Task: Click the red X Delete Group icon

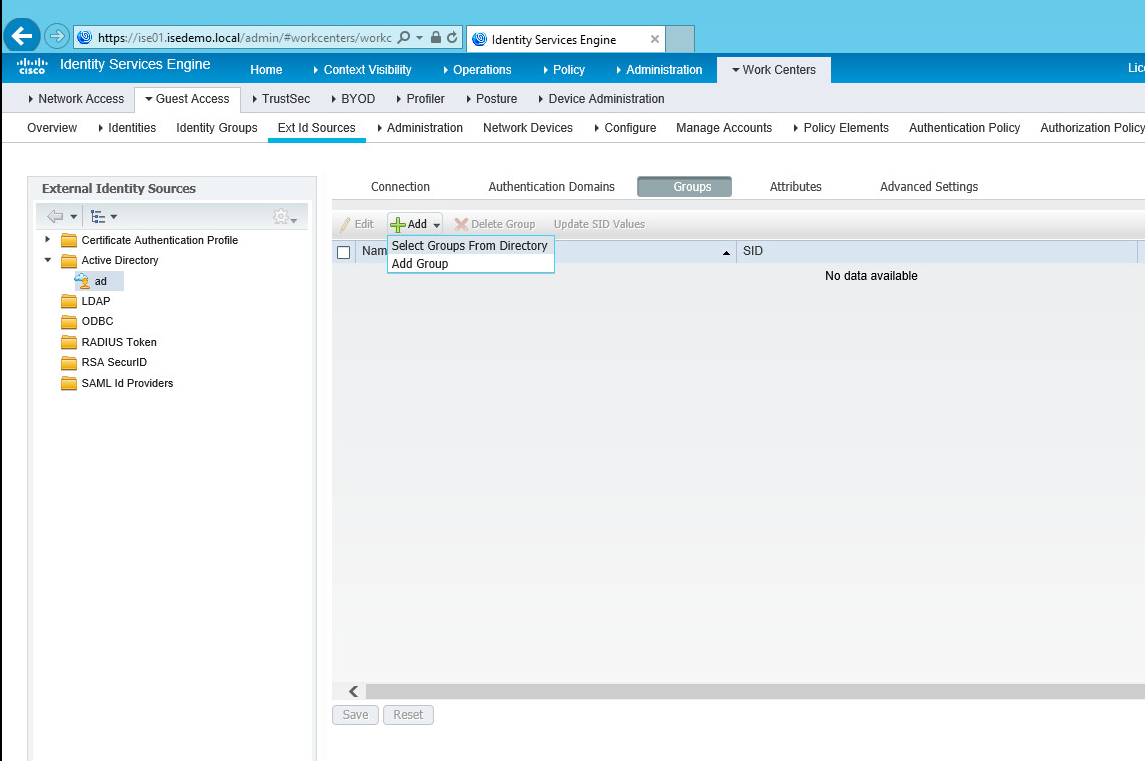Action: (x=461, y=224)
